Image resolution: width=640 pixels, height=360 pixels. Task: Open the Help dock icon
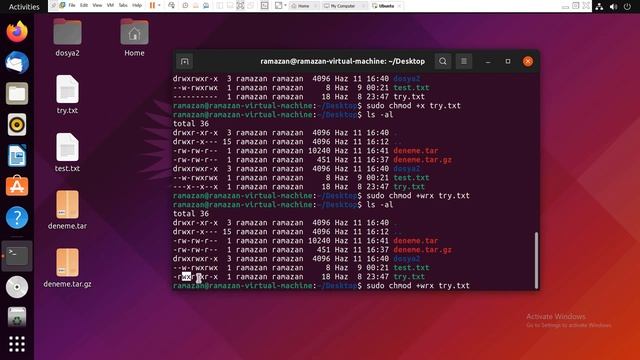(17, 217)
